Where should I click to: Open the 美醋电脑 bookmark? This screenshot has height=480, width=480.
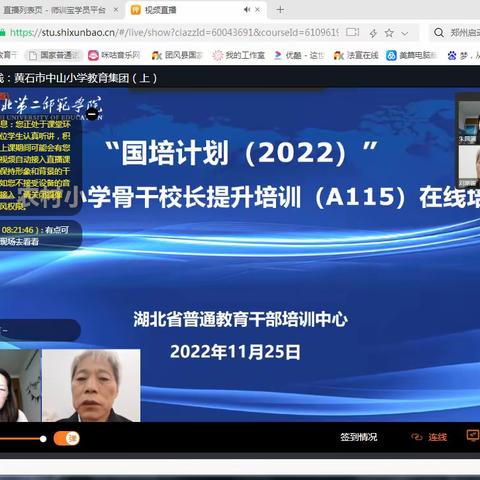tap(412, 55)
